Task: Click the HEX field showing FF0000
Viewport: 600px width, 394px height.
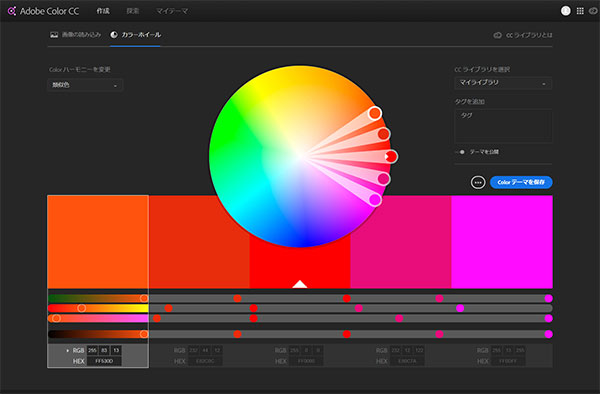Action: (306, 361)
